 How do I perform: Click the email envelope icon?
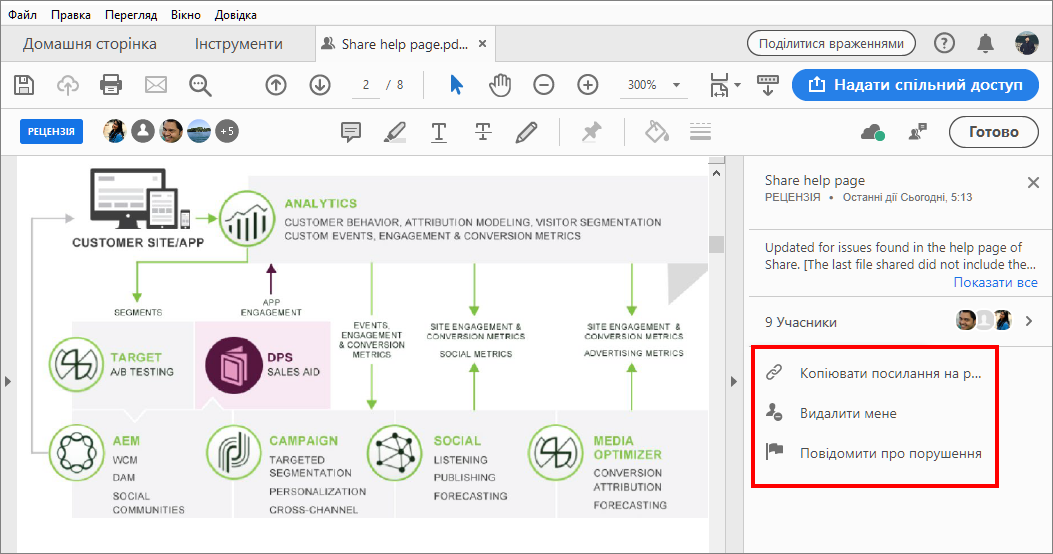click(x=156, y=85)
